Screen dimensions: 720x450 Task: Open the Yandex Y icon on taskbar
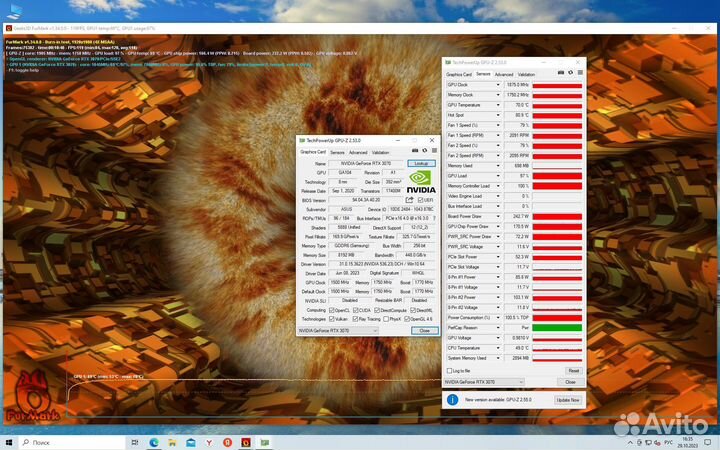click(209, 442)
